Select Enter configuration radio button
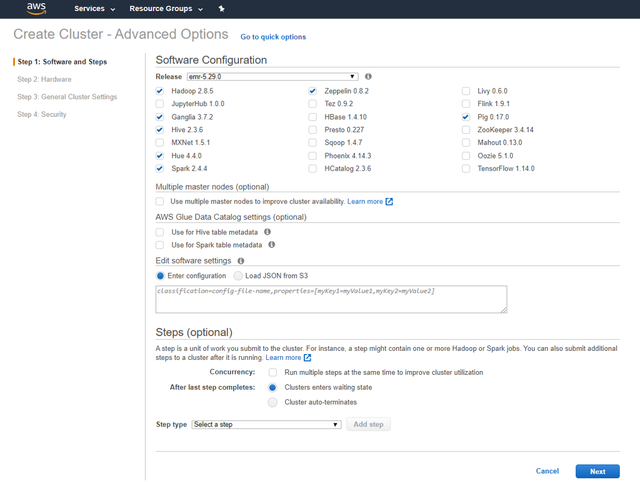The width and height of the screenshot is (640, 482). tap(160, 276)
